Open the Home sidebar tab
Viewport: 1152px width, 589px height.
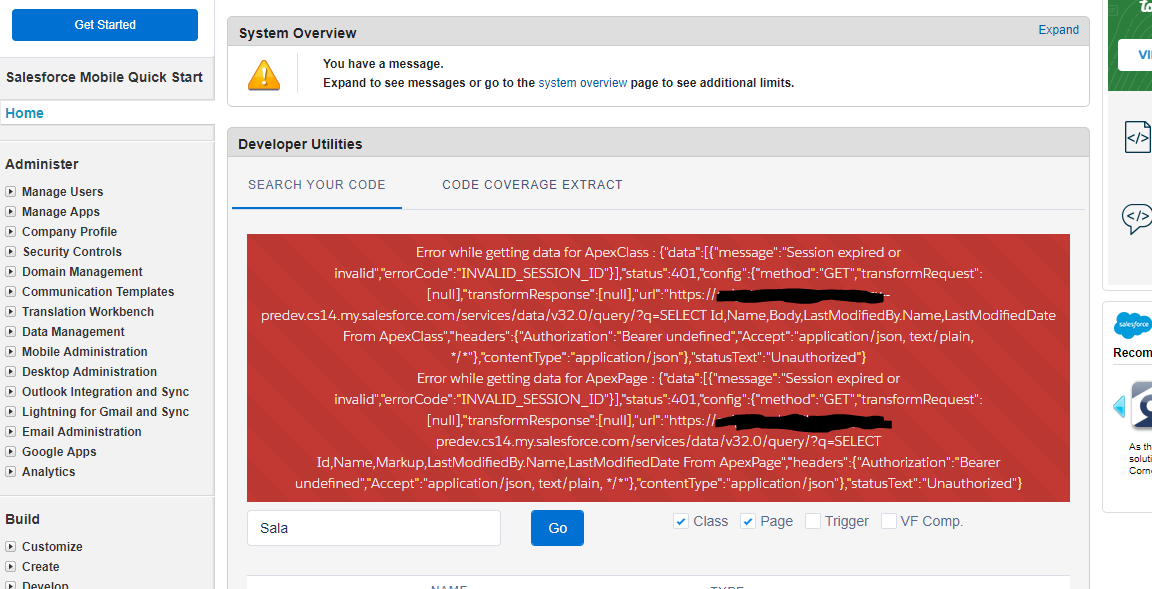click(x=24, y=113)
